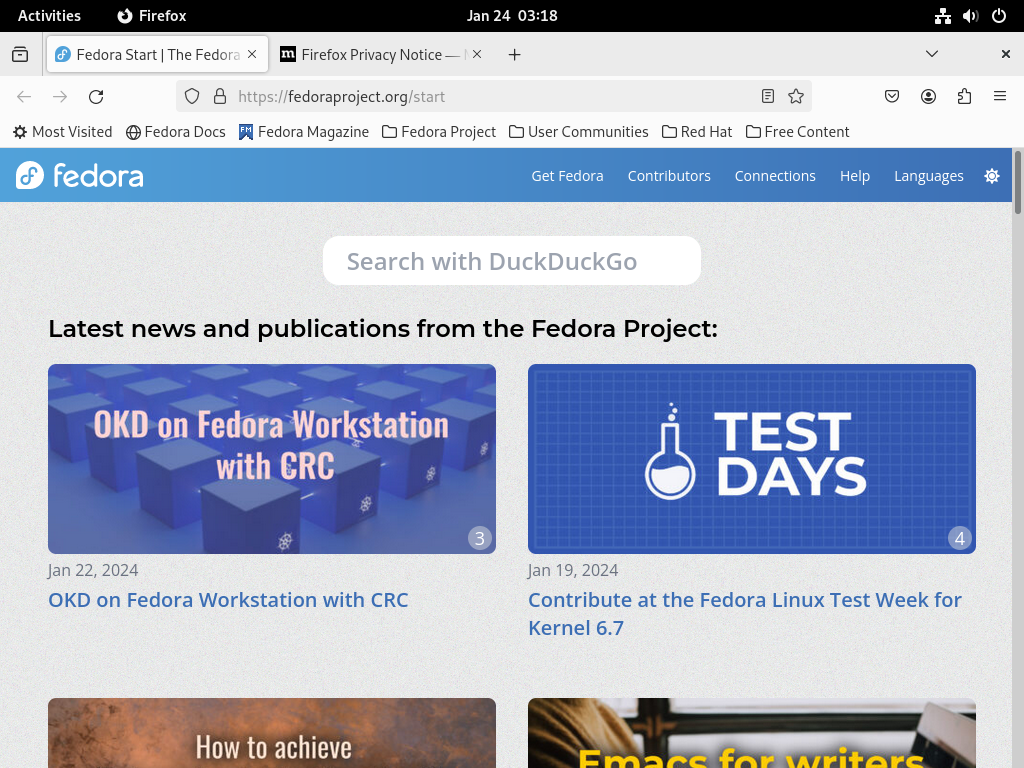Open the Firefox app menu in top bar
Image resolution: width=1024 pixels, height=768 pixels.
pos(152,16)
